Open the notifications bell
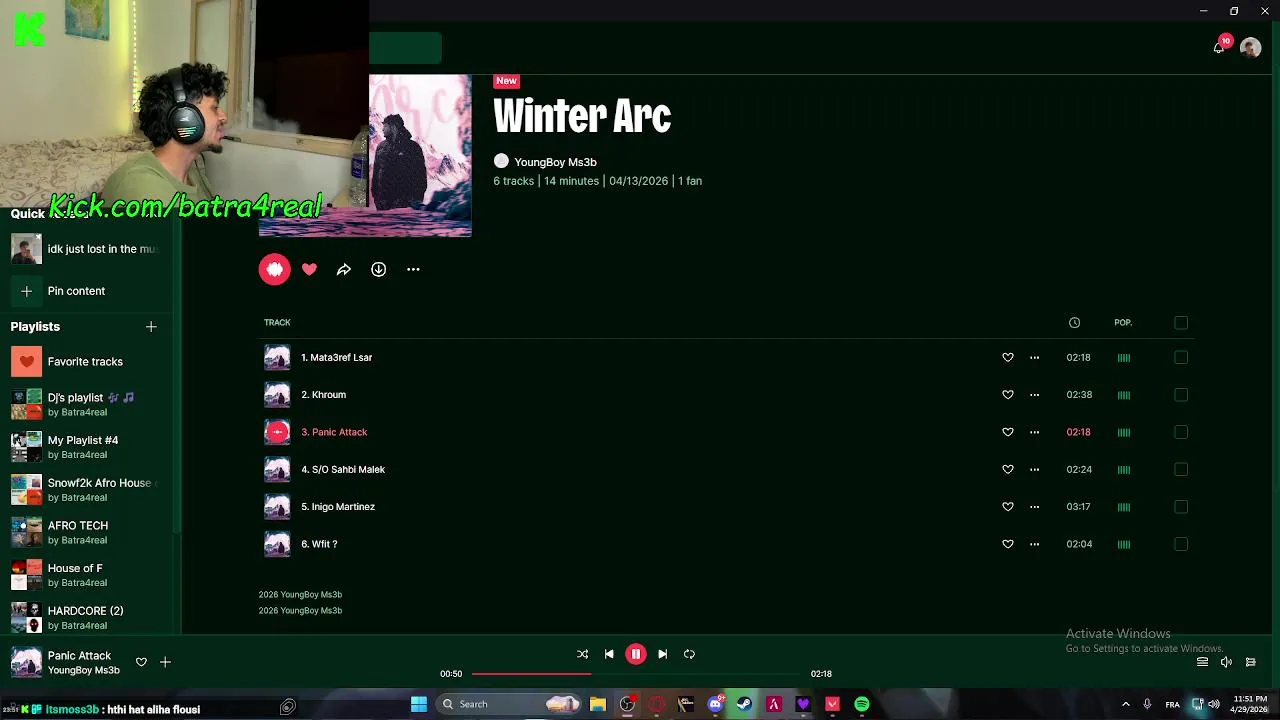The image size is (1280, 720). (1218, 47)
